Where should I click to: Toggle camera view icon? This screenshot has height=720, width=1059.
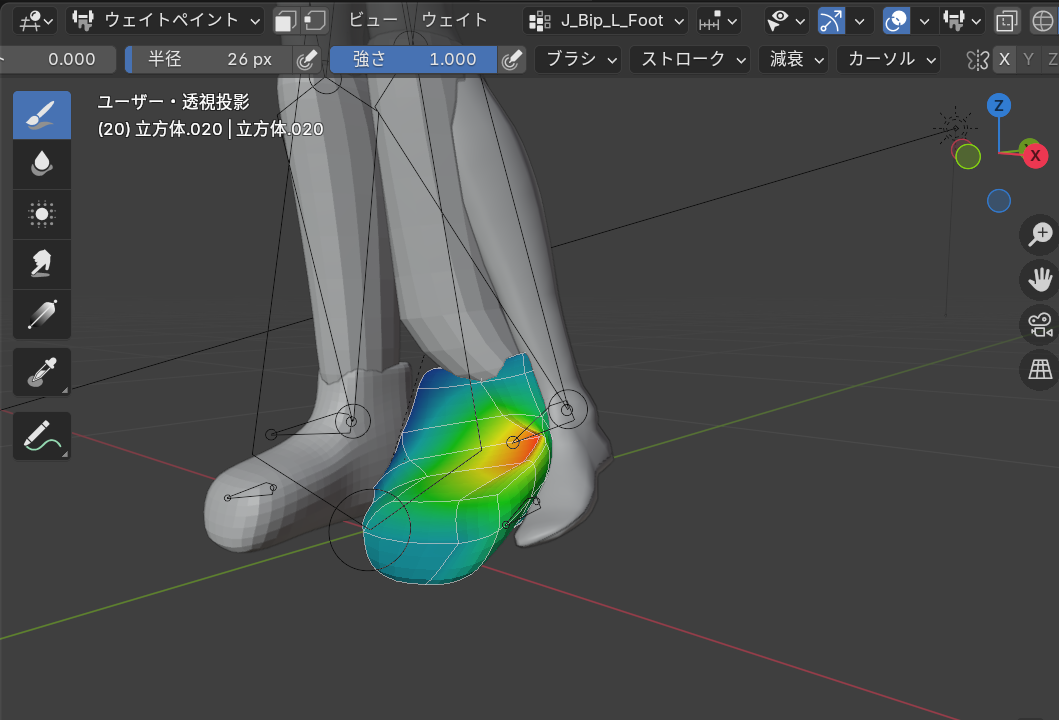1040,325
